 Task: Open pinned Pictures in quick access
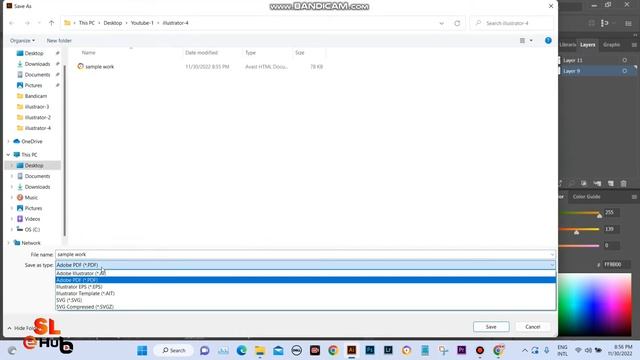pos(33,85)
